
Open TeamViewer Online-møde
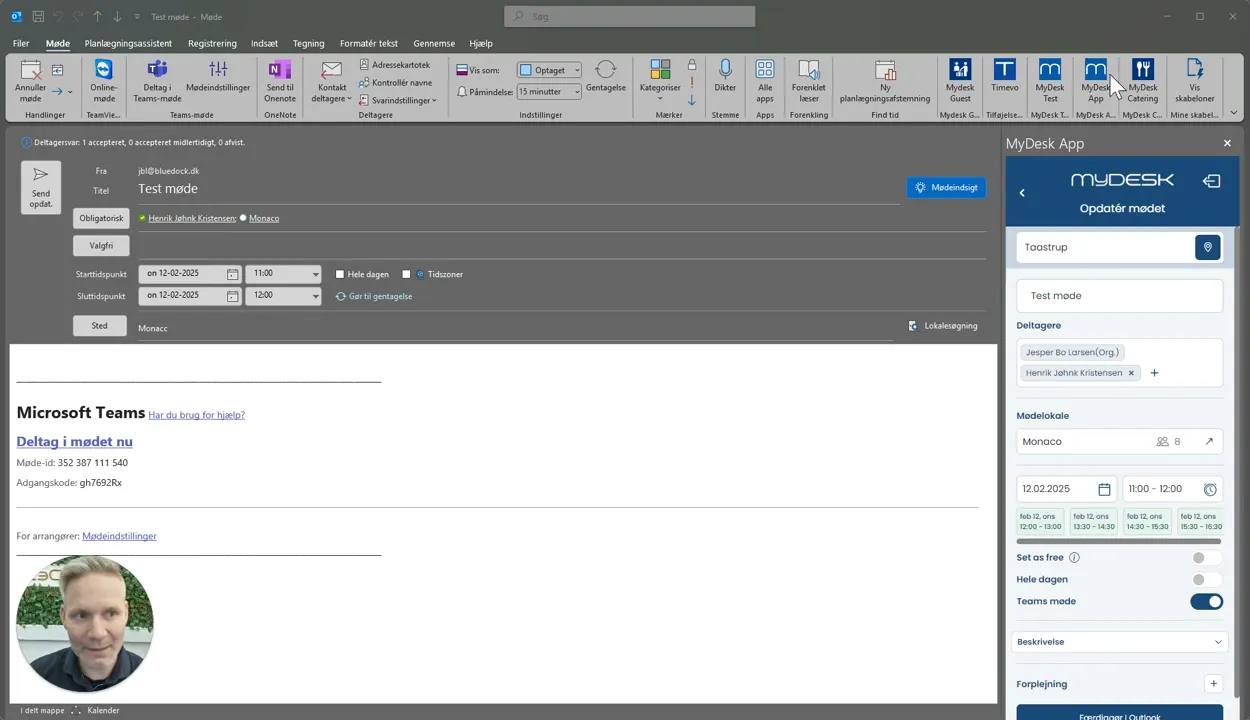click(104, 80)
